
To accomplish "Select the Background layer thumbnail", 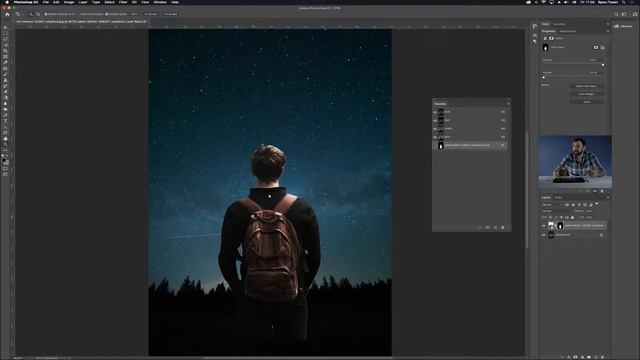I will tap(551, 235).
